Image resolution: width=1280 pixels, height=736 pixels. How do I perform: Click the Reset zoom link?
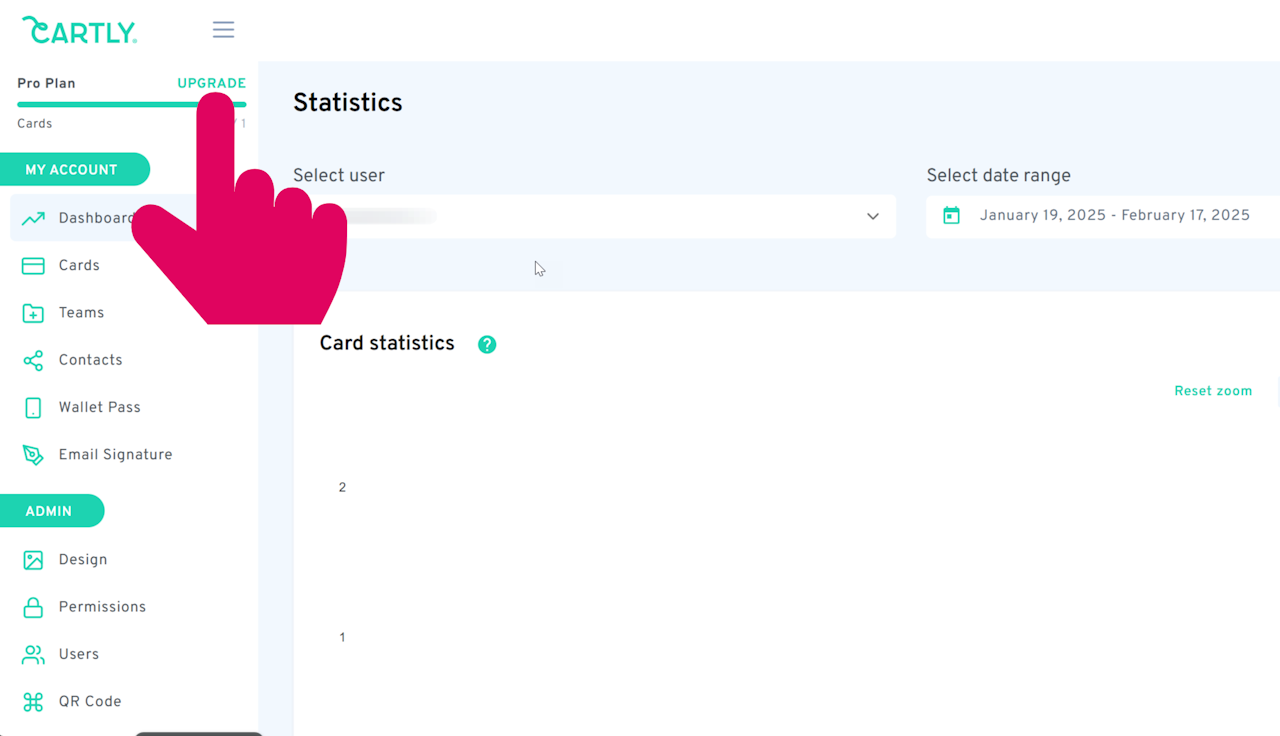(x=1212, y=391)
